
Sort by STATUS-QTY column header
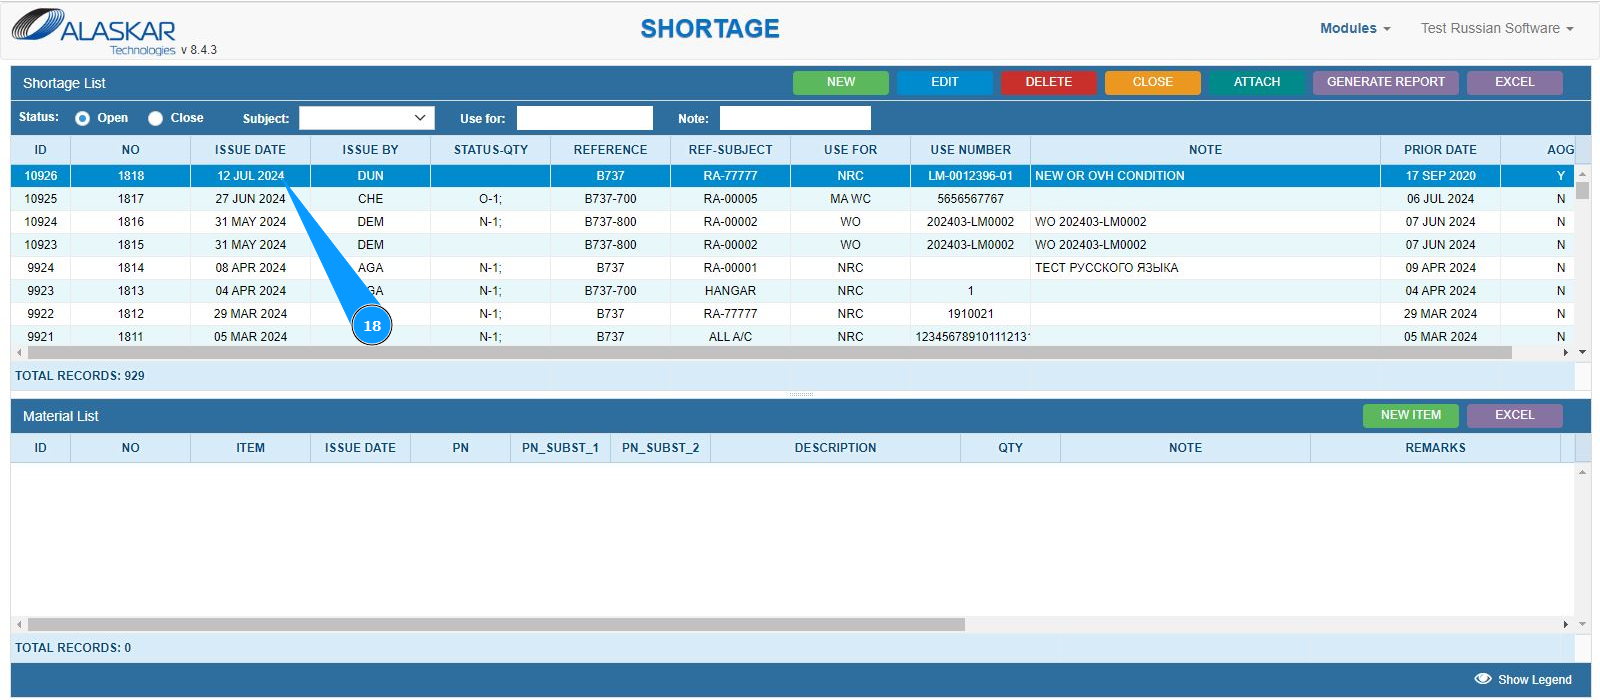(x=490, y=150)
